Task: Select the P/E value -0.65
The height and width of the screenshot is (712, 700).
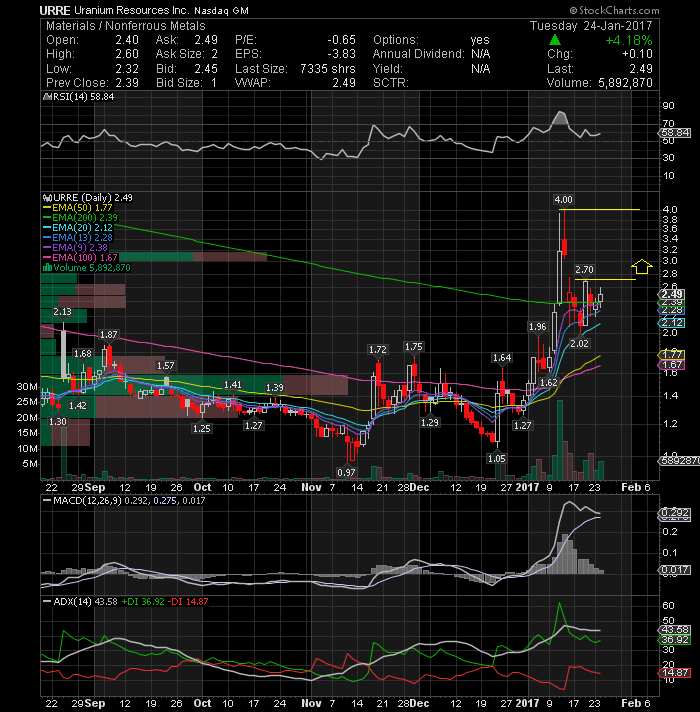Action: 341,40
